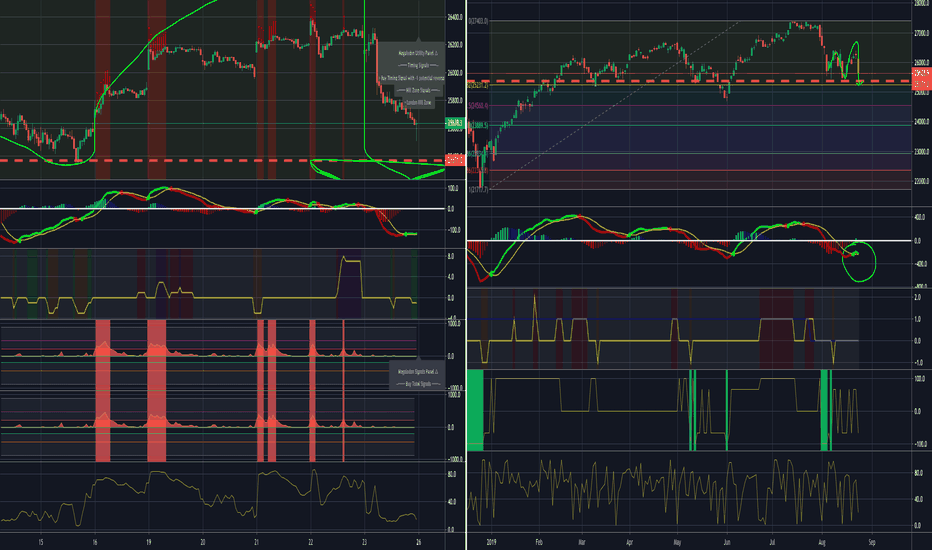
Task: Select the green current price label, left chart
Action: [455, 123]
